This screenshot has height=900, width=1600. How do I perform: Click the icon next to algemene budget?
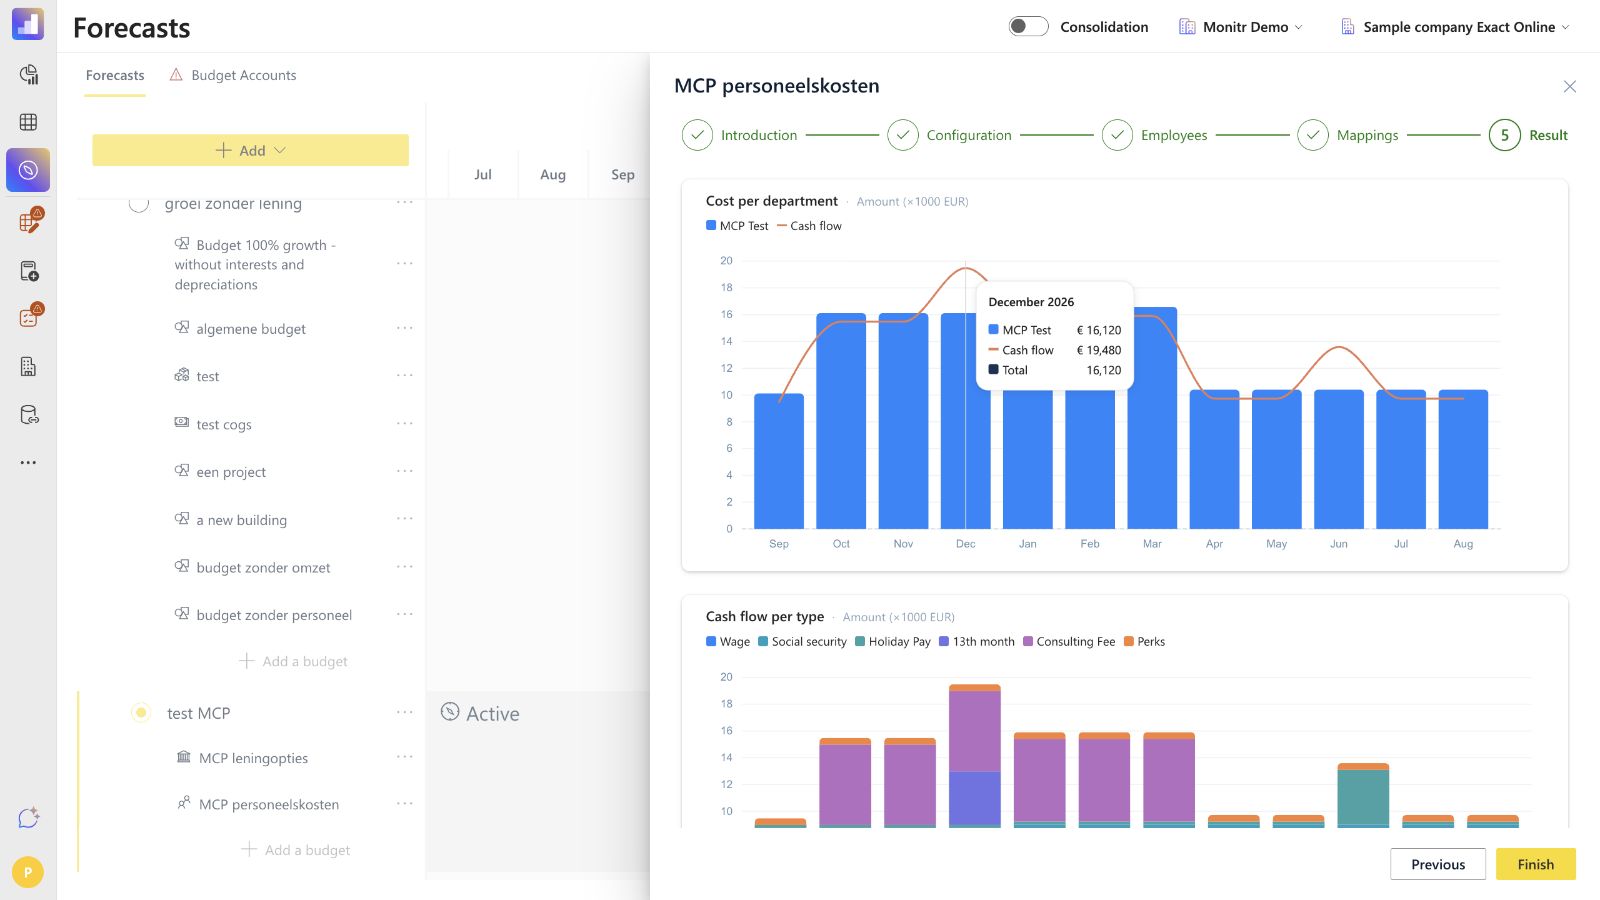pos(182,328)
